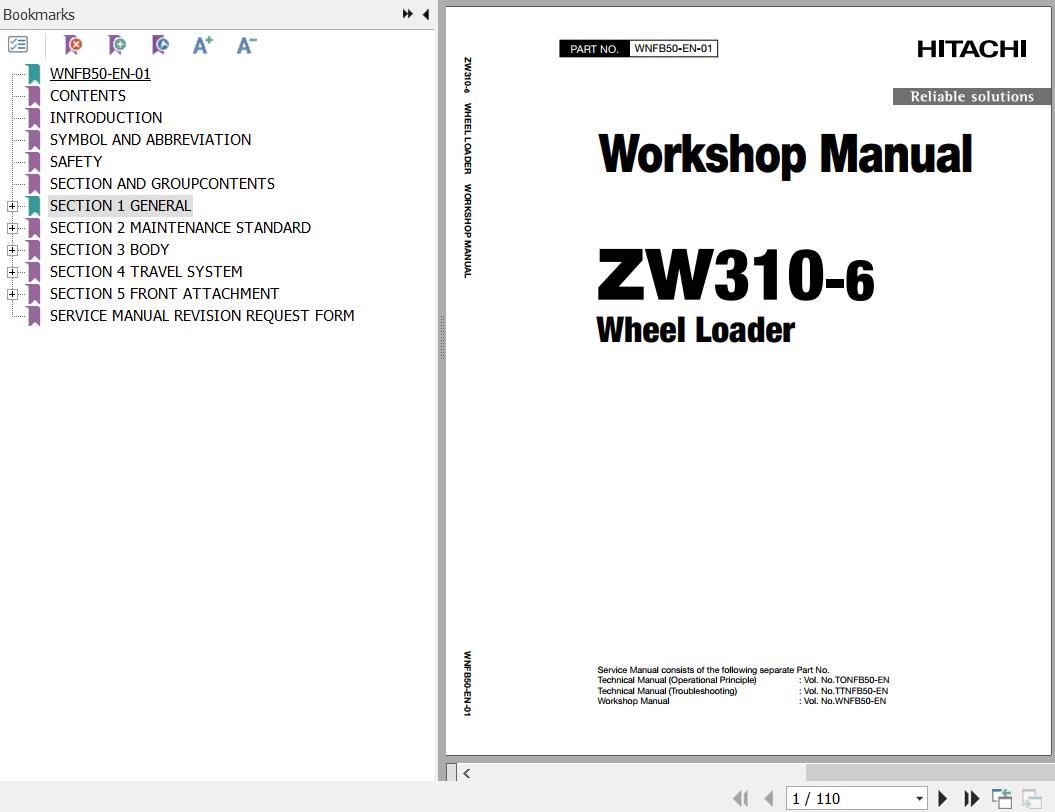Click the panel splitter grip handle
The width and height of the screenshot is (1055, 812).
(442, 338)
